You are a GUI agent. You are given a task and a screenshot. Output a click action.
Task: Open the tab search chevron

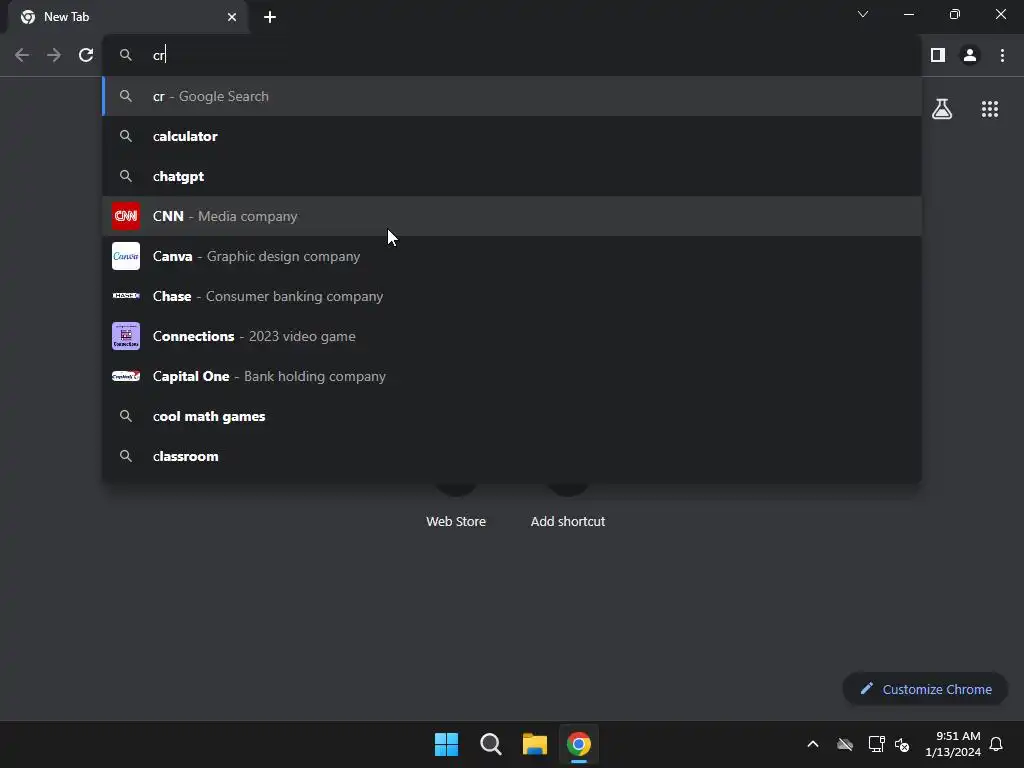pyautogui.click(x=863, y=14)
